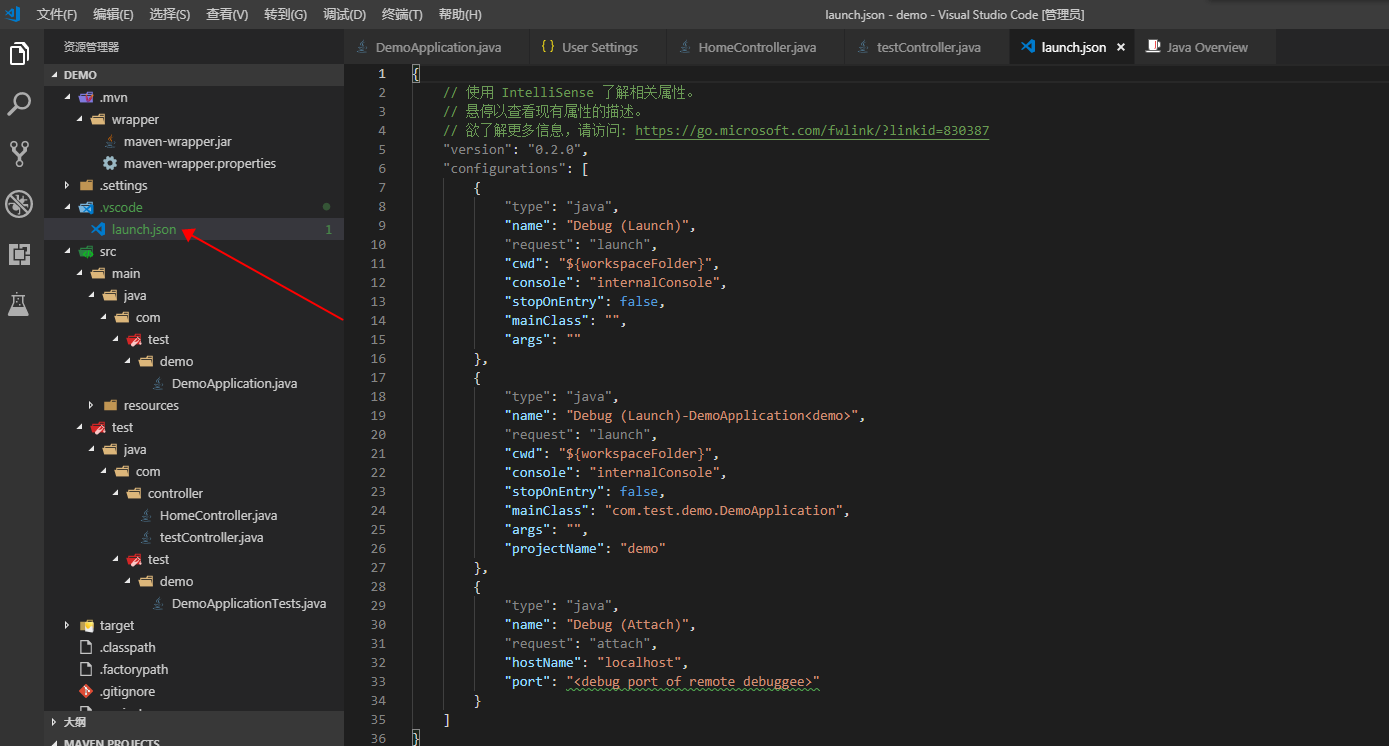Switch to the Java Overview tab
This screenshot has width=1389, height=746.
(1206, 47)
